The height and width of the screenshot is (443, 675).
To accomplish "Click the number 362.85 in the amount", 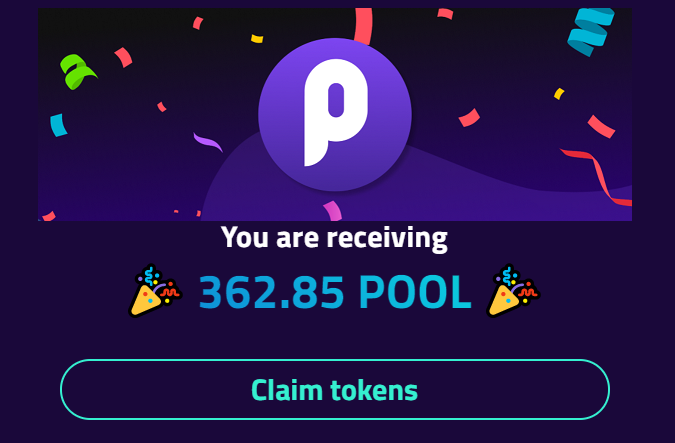I will click(x=271, y=292).
